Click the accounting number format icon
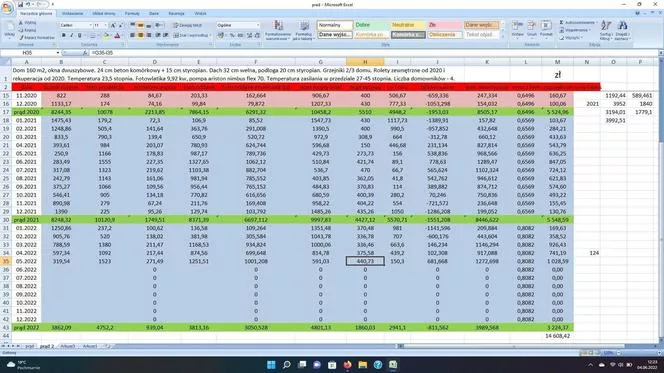The width and height of the screenshot is (664, 373). pyautogui.click(x=221, y=35)
